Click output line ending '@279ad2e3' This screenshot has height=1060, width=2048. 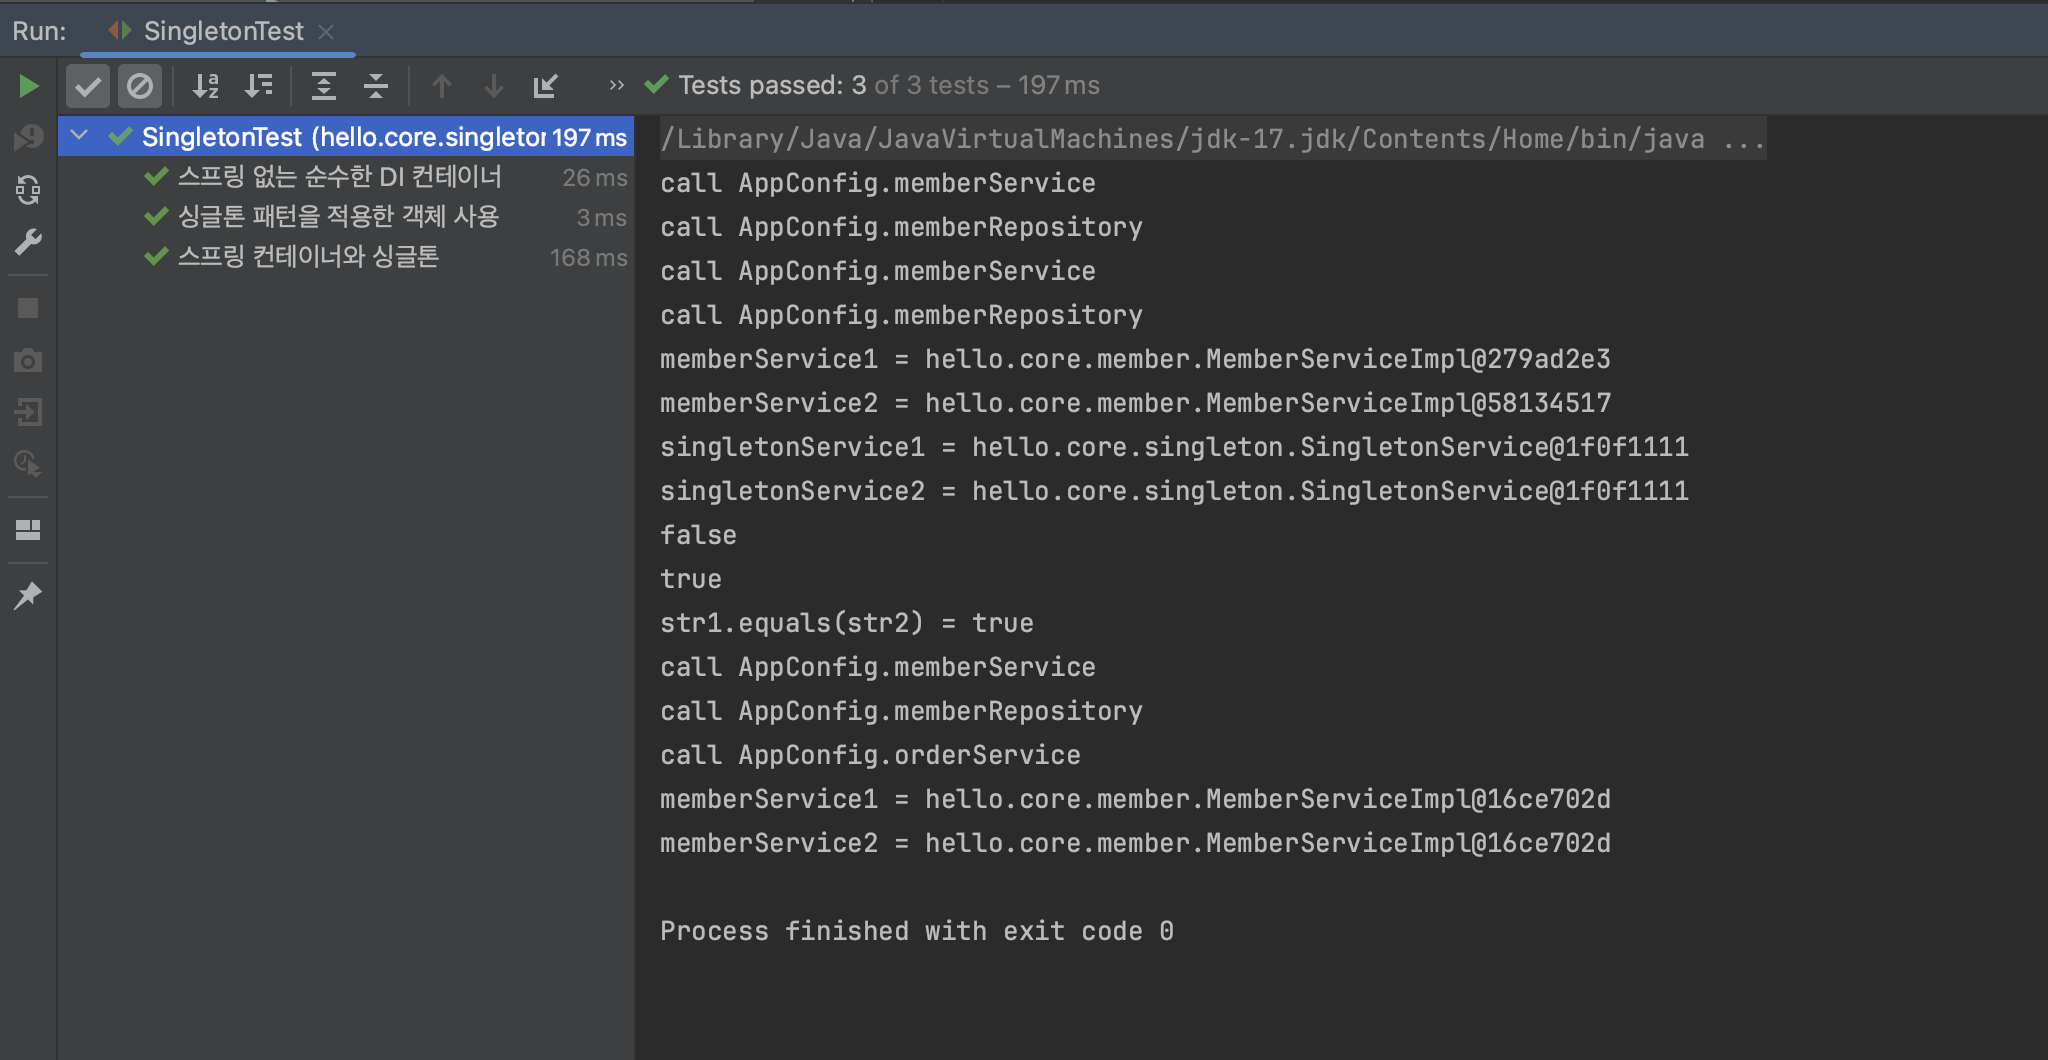(1135, 359)
